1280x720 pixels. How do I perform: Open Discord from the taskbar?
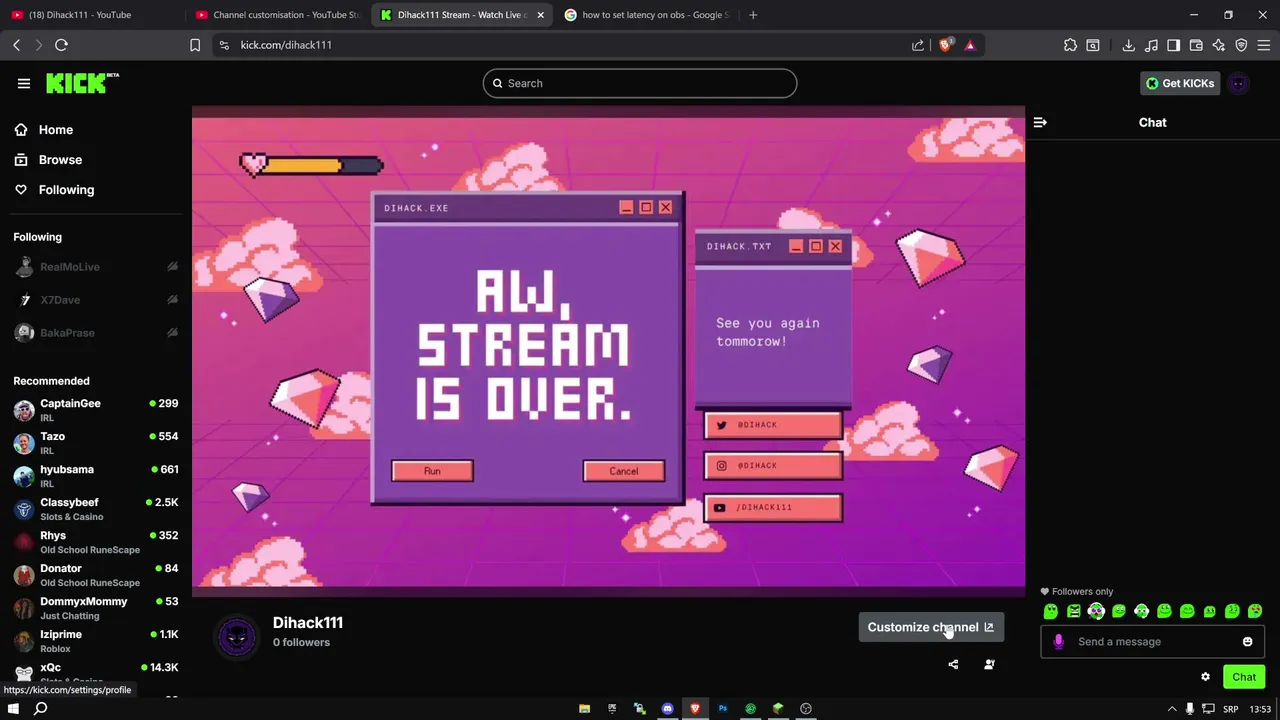(667, 708)
